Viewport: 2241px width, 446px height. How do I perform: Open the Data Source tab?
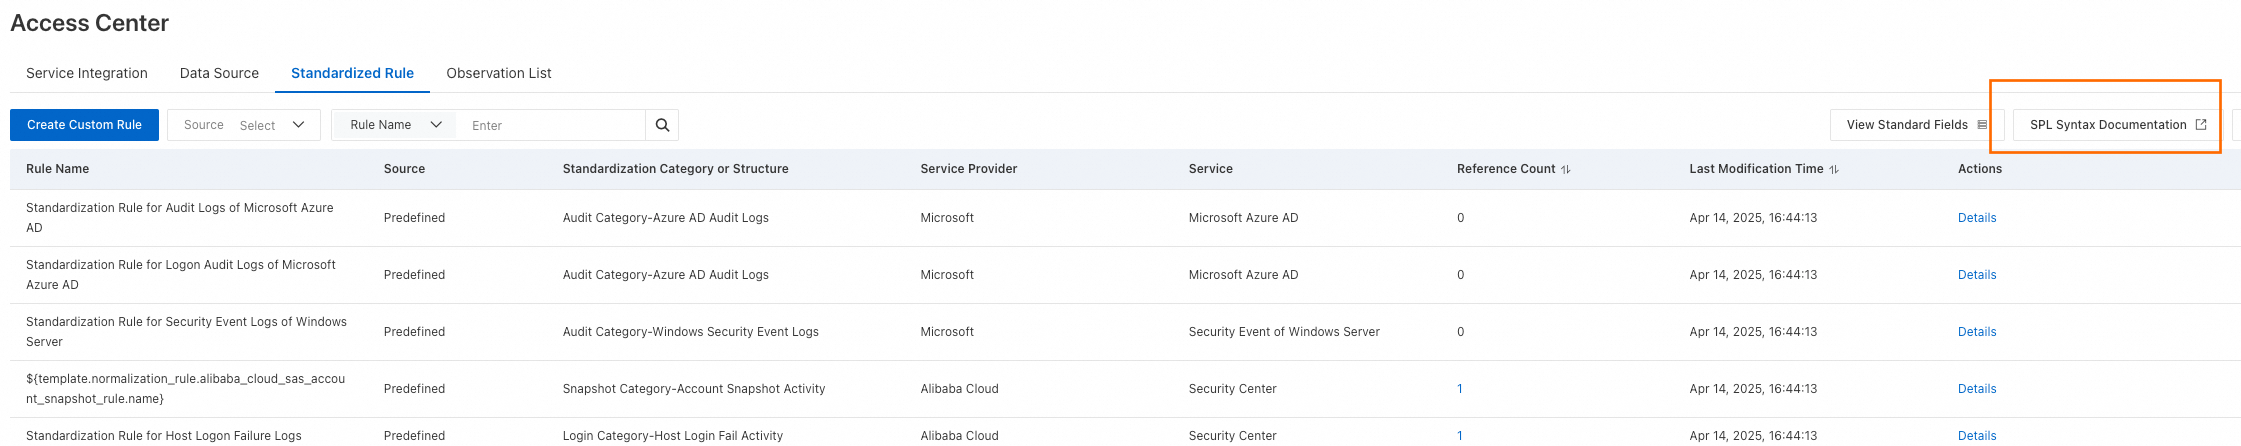click(x=219, y=73)
